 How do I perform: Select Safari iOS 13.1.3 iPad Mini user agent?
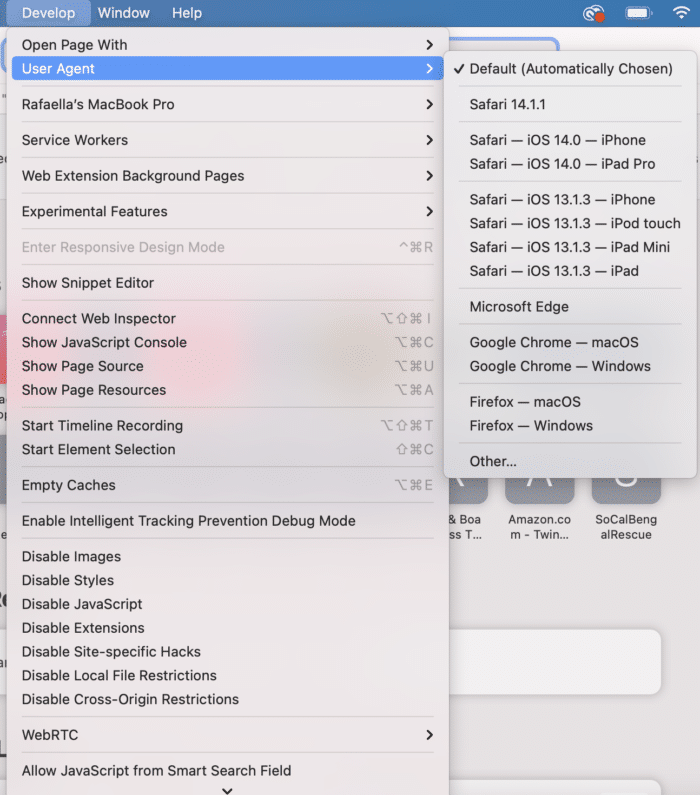pyautogui.click(x=570, y=247)
